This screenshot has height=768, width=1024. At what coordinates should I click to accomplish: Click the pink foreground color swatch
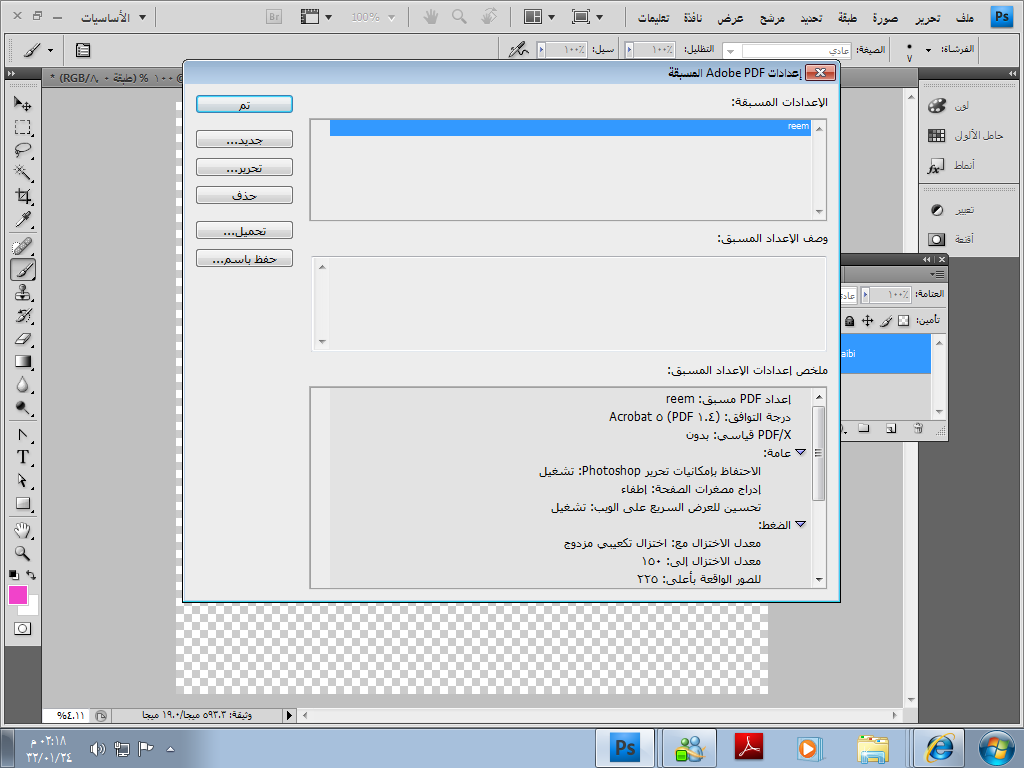click(18, 595)
